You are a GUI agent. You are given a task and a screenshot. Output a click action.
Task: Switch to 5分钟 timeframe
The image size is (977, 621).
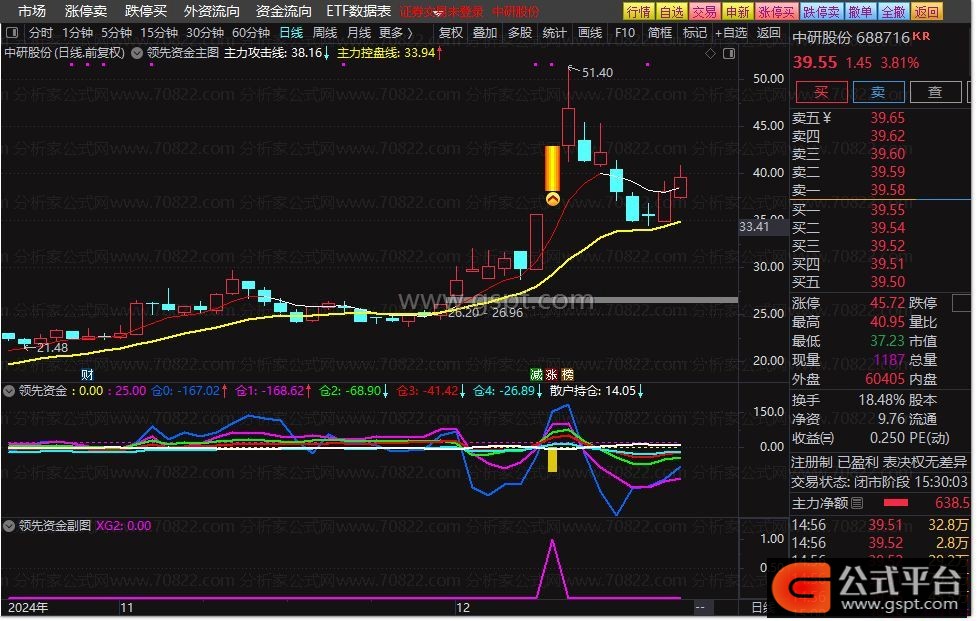coord(117,32)
